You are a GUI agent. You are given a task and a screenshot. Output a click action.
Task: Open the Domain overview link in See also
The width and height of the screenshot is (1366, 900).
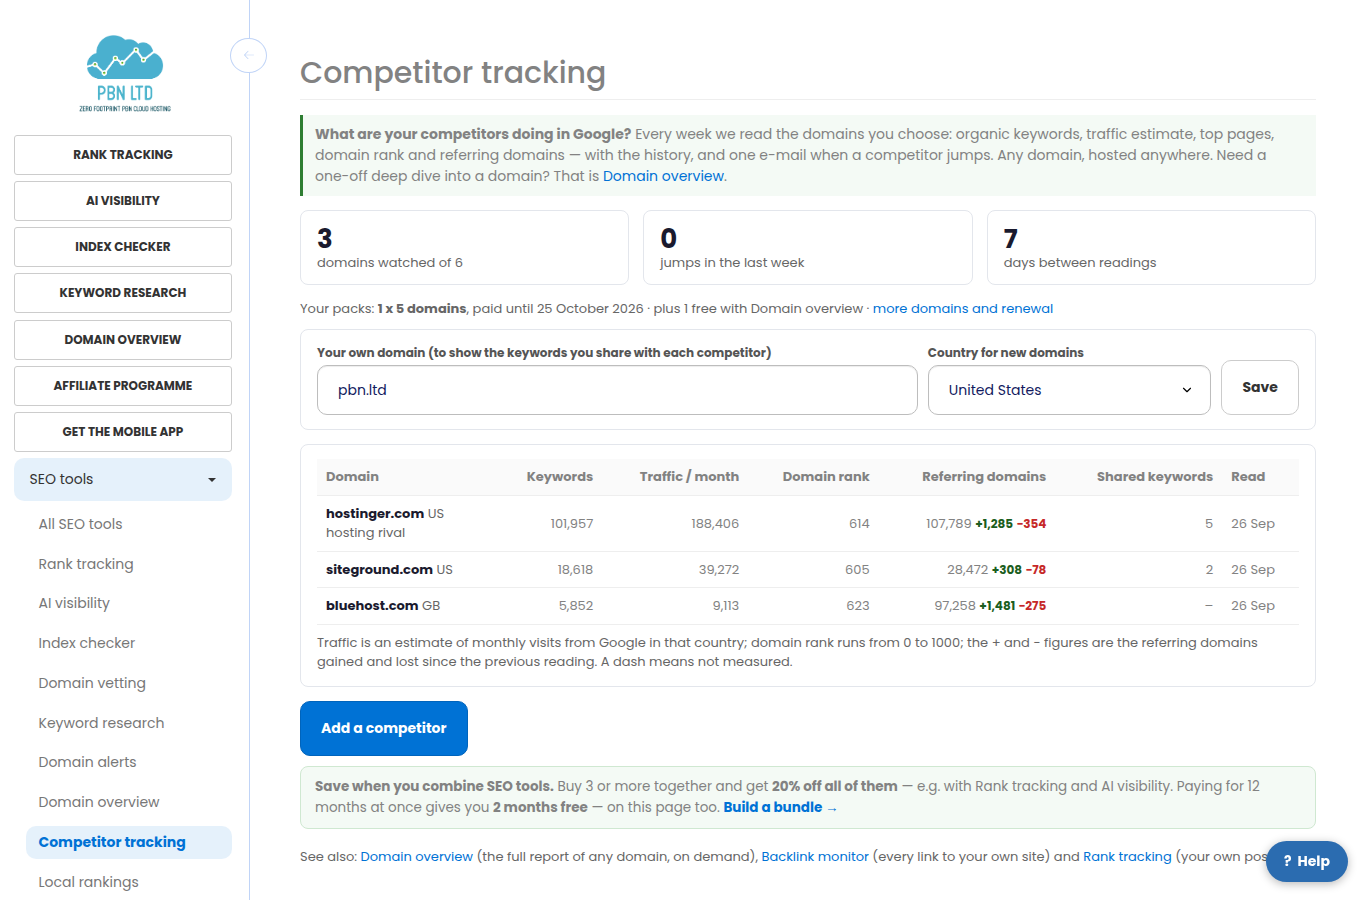coord(417,857)
